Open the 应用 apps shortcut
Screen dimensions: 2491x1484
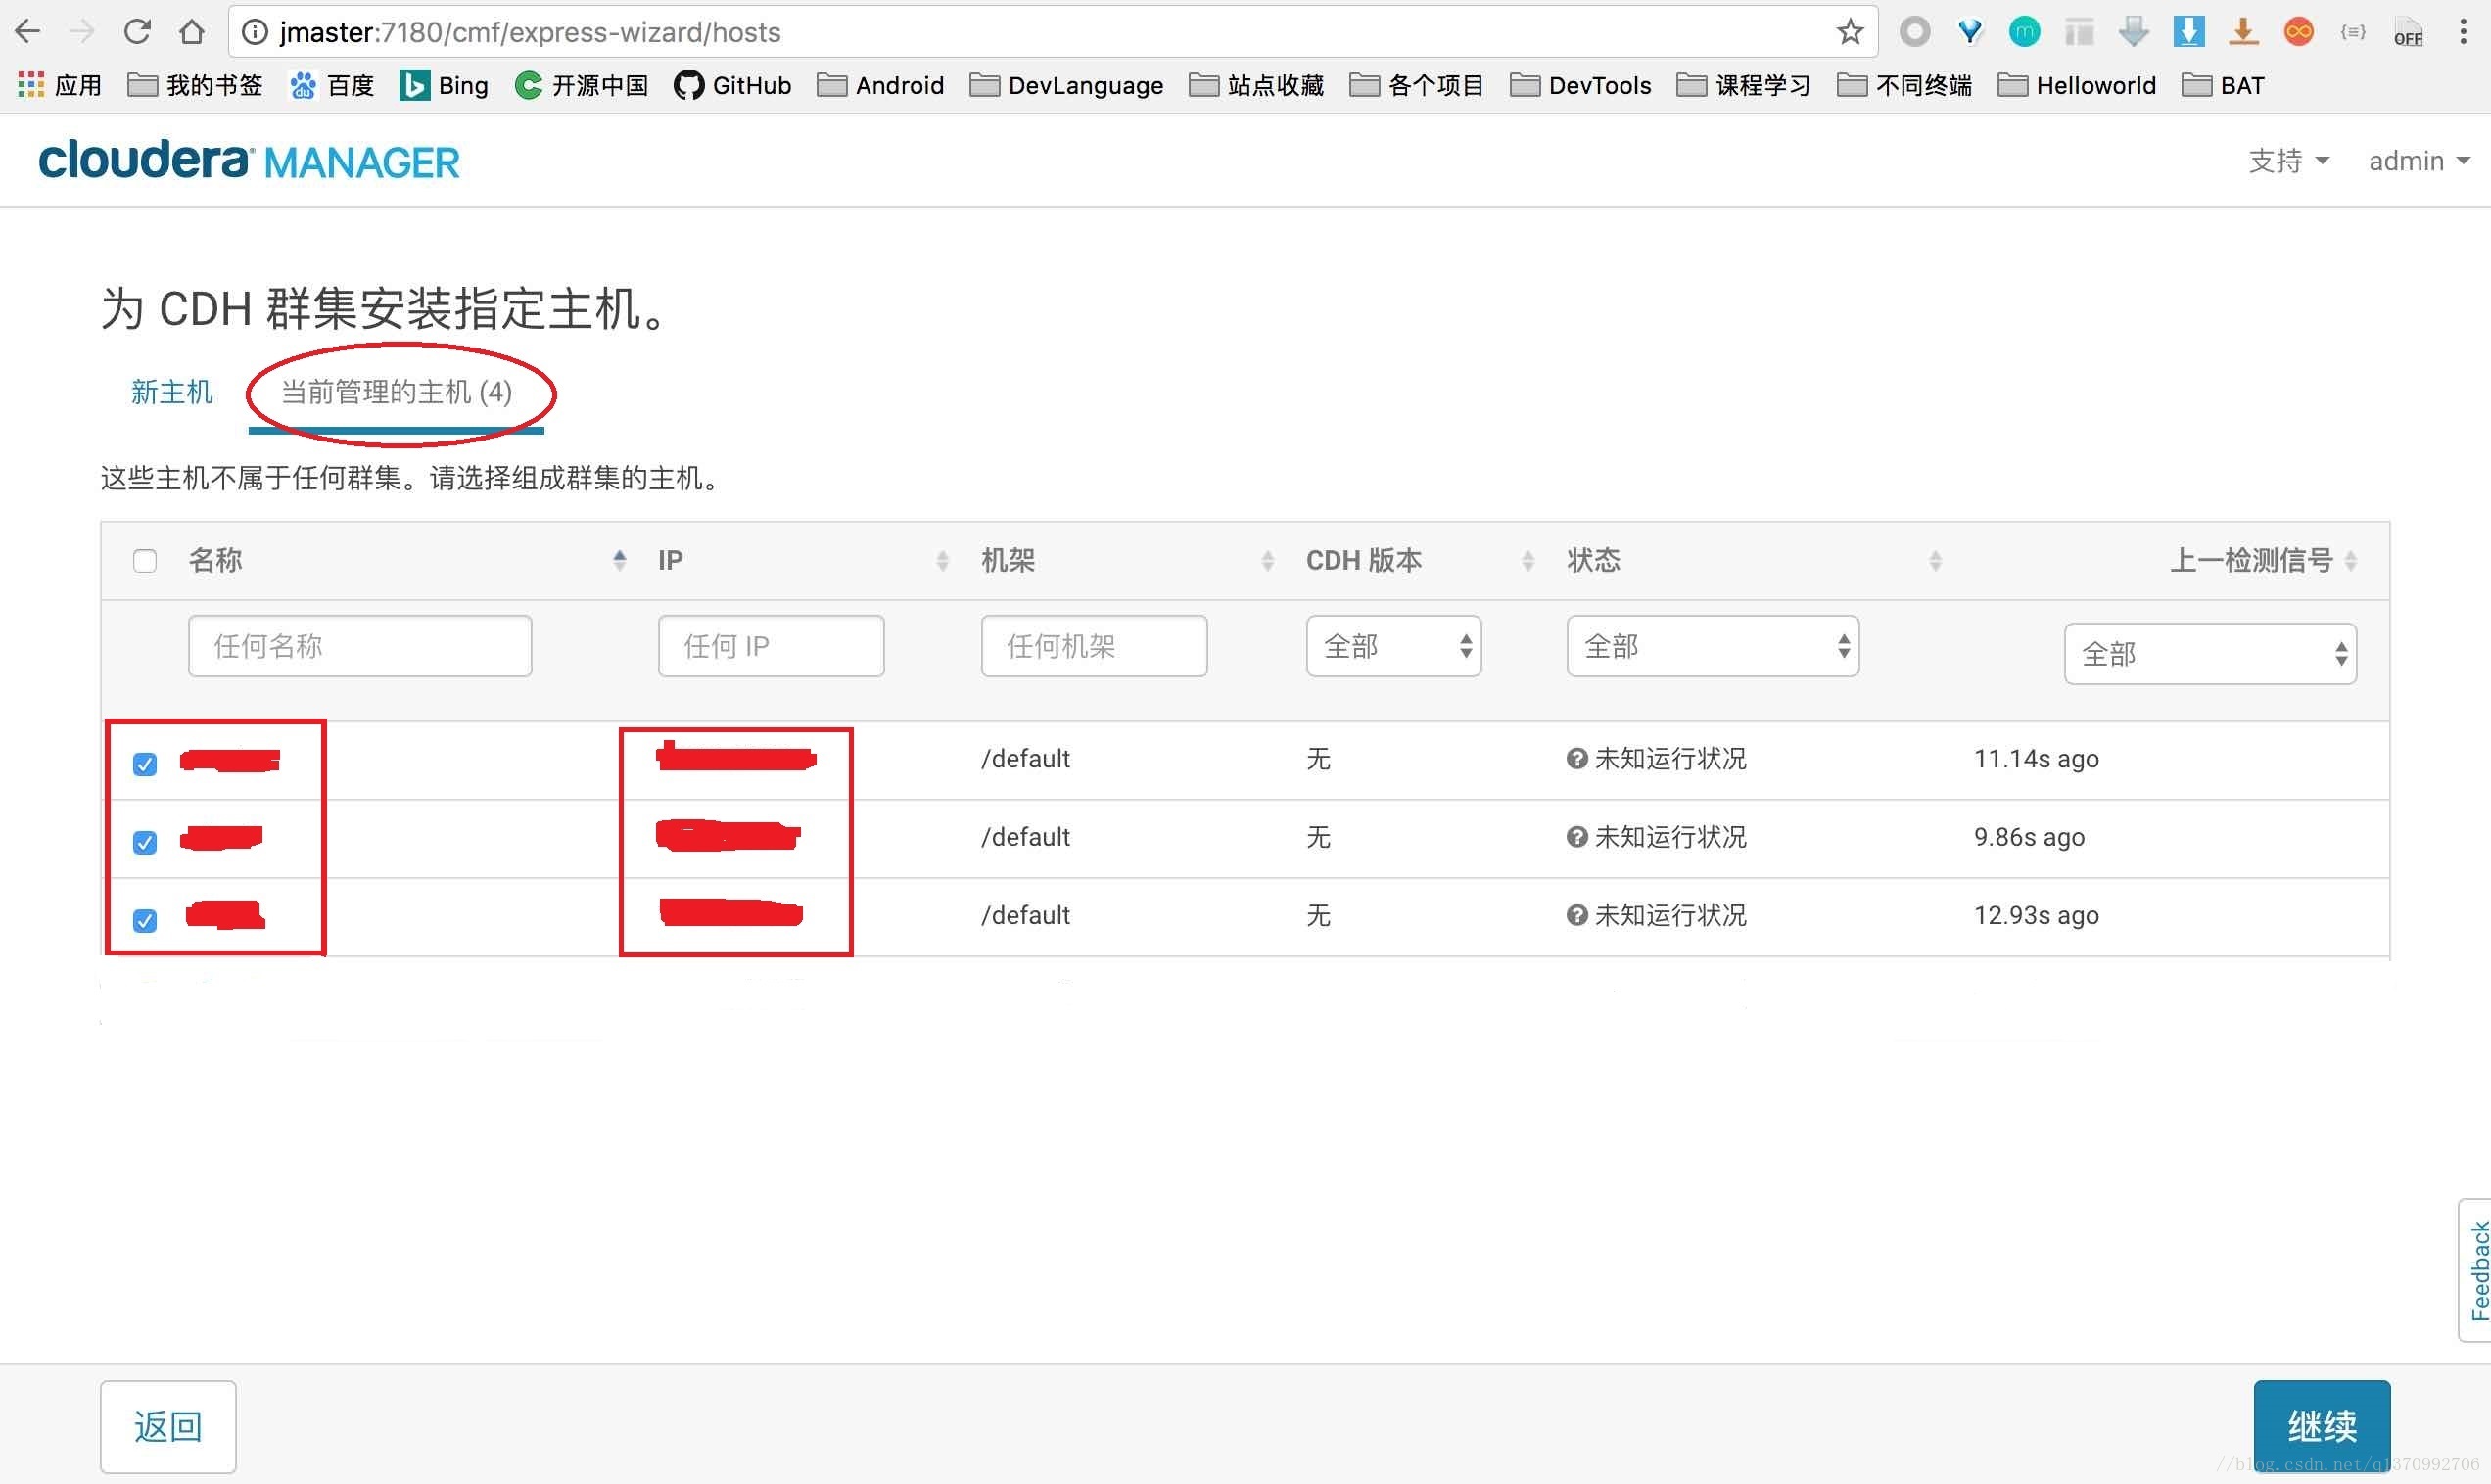[x=60, y=85]
